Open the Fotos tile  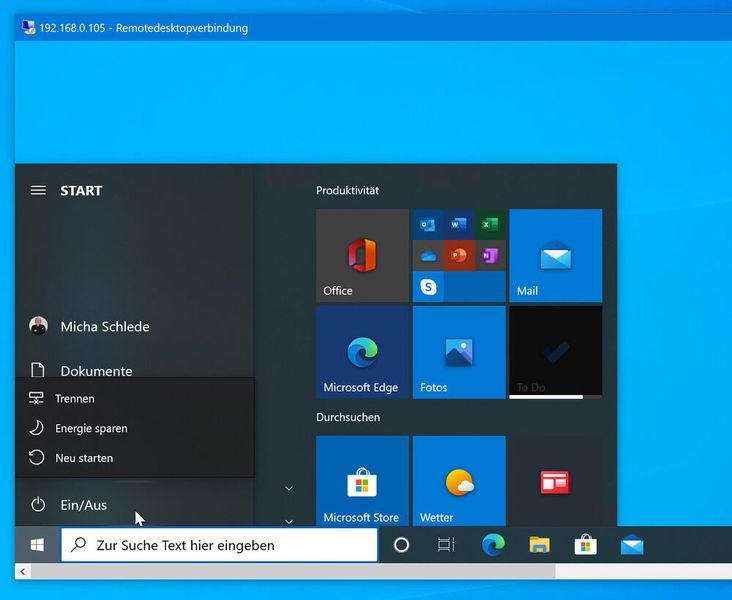tap(459, 352)
